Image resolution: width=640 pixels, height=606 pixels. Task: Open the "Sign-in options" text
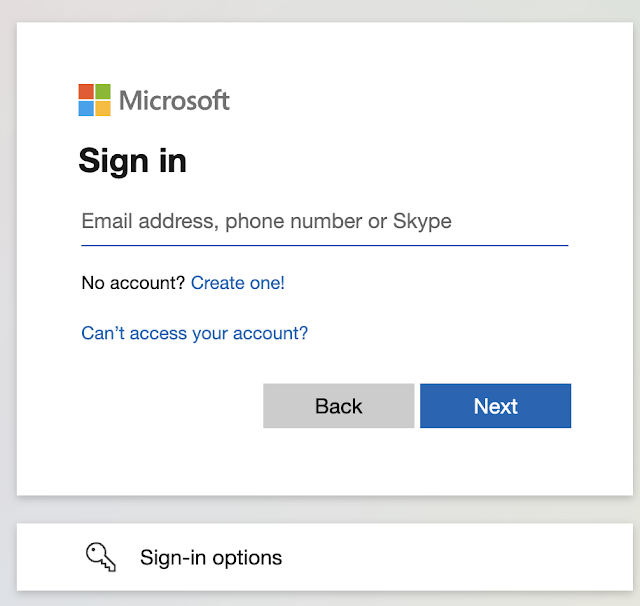tap(211, 557)
